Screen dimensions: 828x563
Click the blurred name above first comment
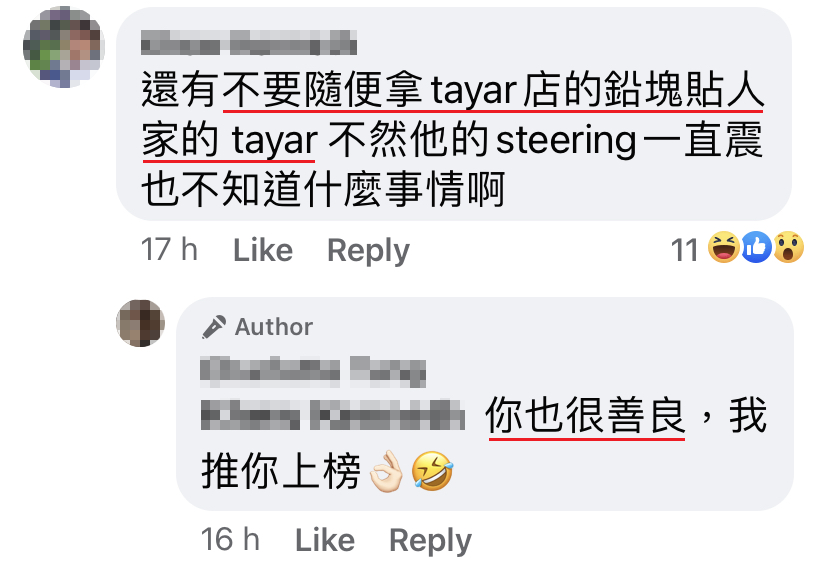(249, 43)
